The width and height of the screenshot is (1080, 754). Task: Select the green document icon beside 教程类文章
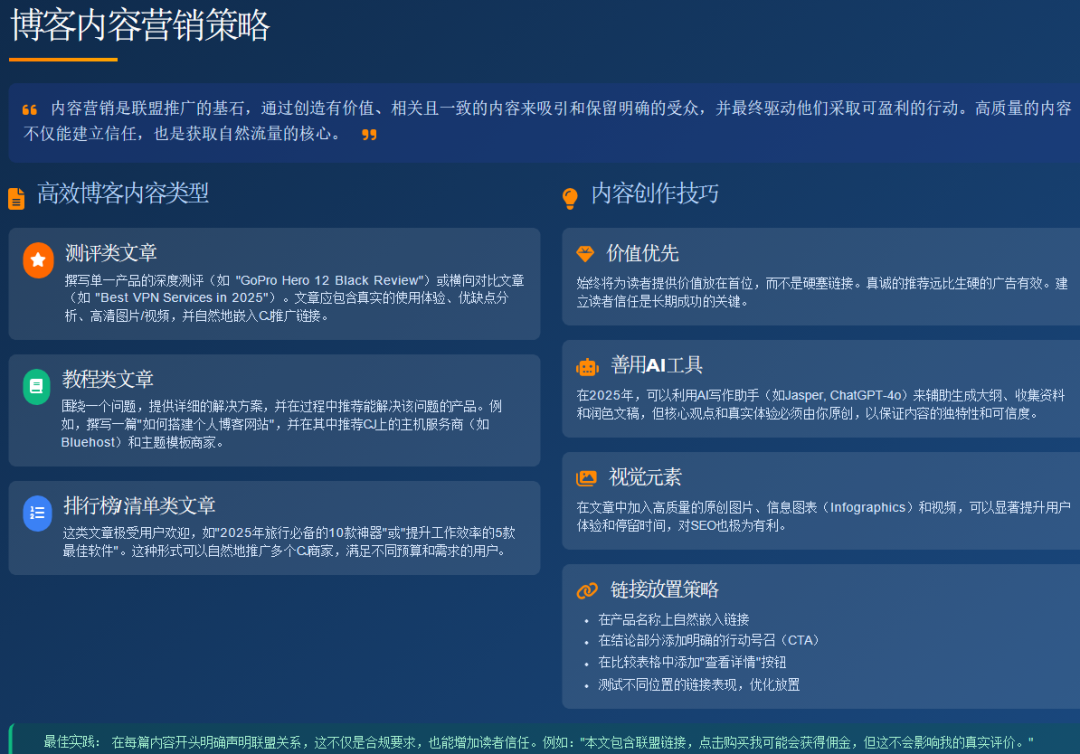pyautogui.click(x=38, y=384)
